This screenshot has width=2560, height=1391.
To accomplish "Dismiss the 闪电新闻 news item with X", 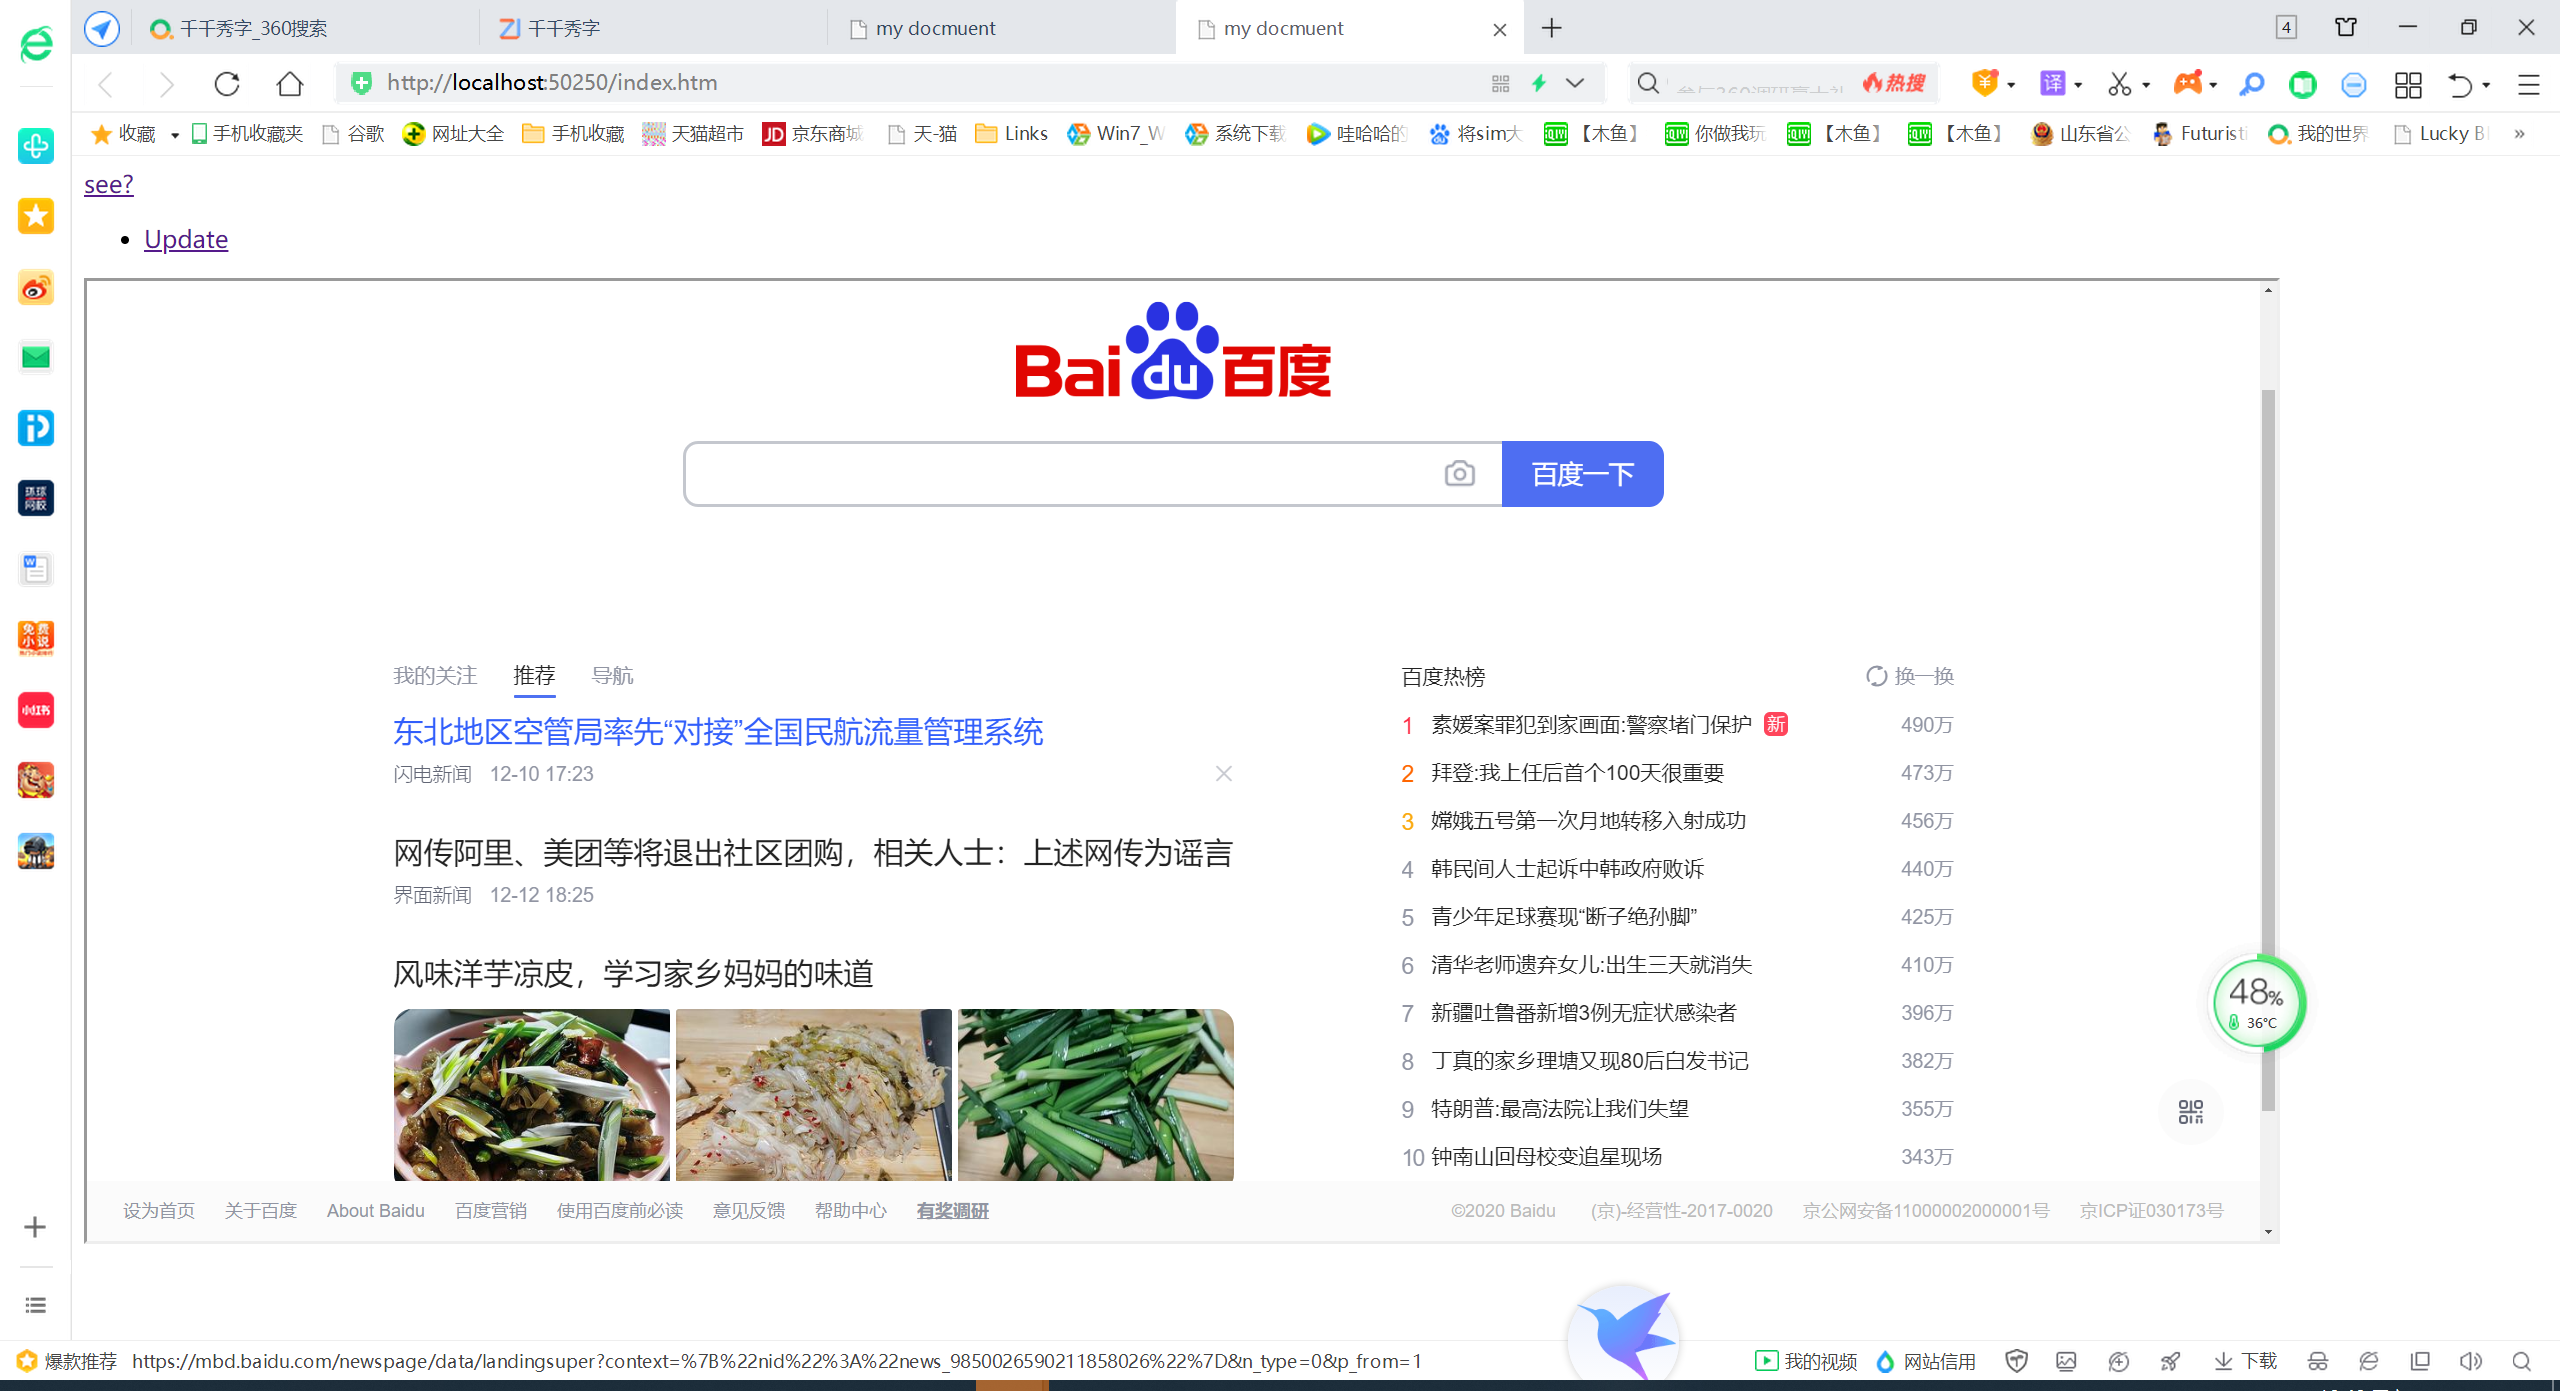I will click(x=1224, y=773).
